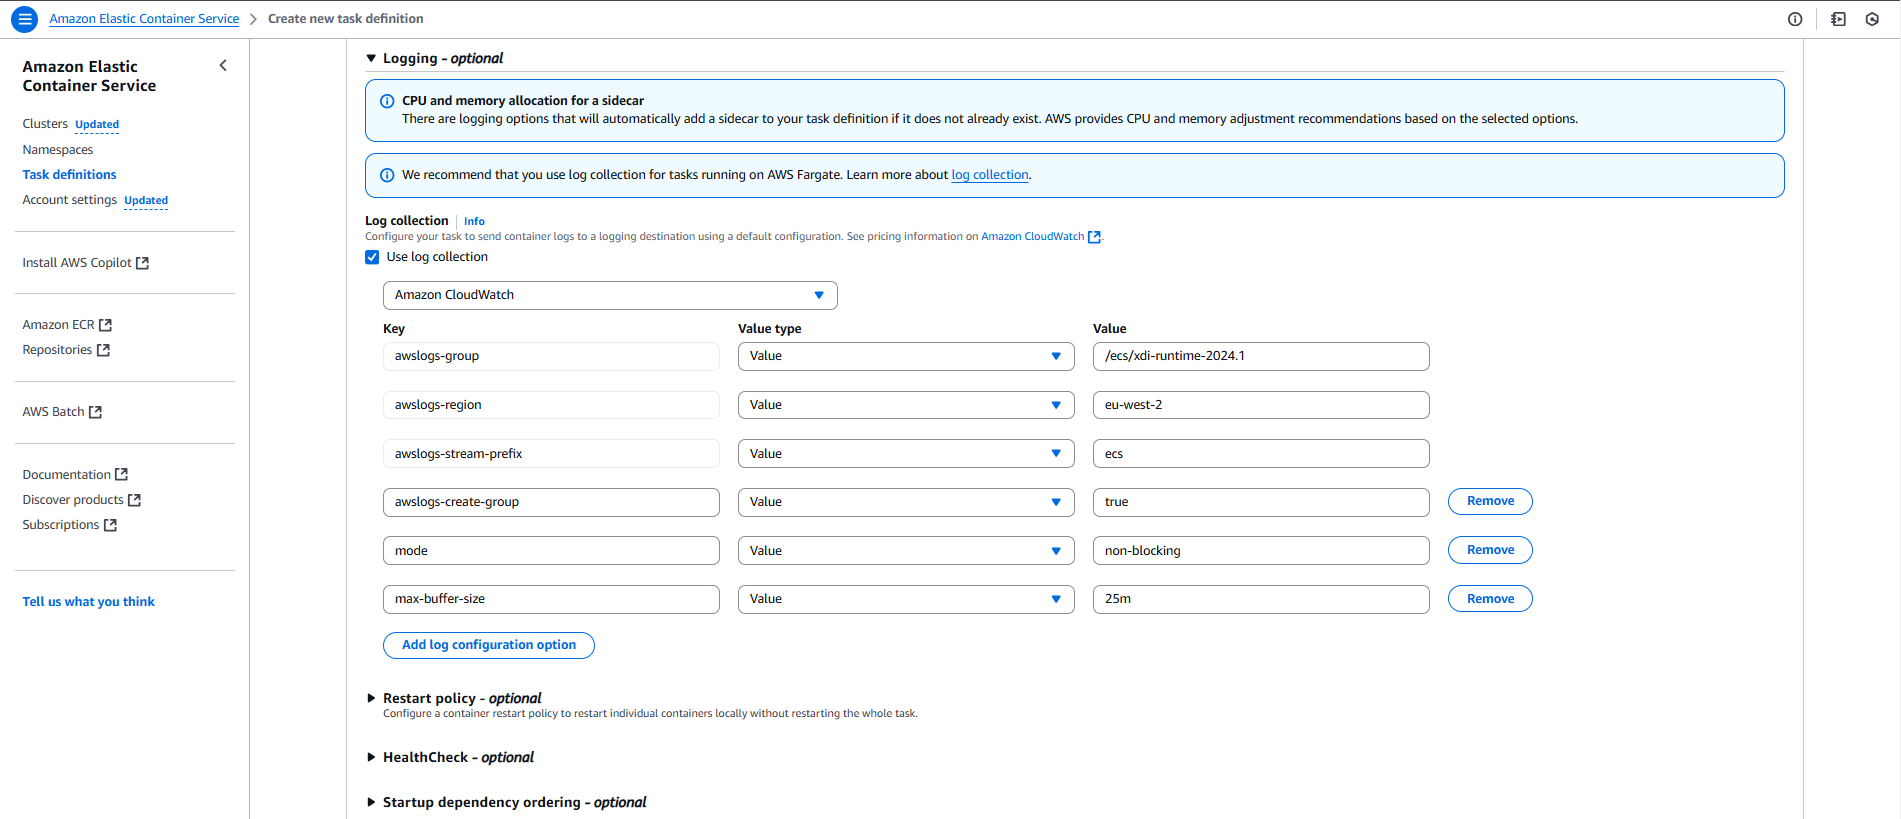
Task: Remove the mode log option
Action: point(1490,550)
